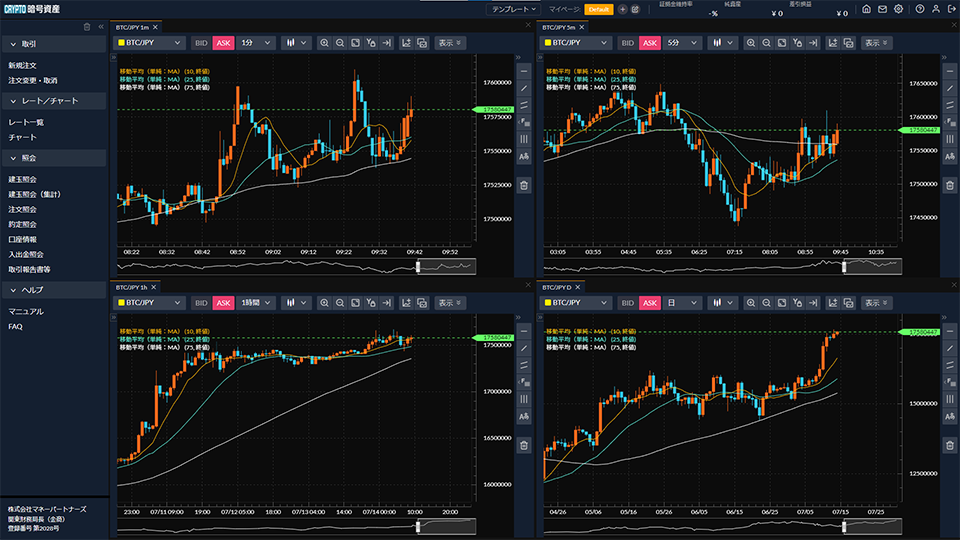Viewport: 960px width, 540px height.
Task: Expand 表示 options in 1m chart
Action: [450, 43]
